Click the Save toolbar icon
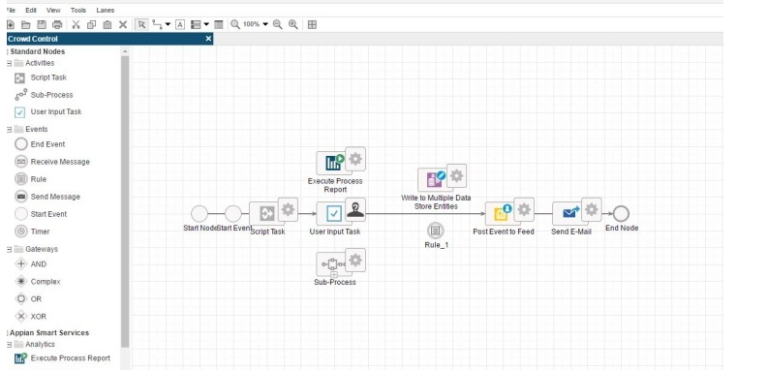This screenshot has width=768, height=370. pyautogui.click(x=42, y=25)
